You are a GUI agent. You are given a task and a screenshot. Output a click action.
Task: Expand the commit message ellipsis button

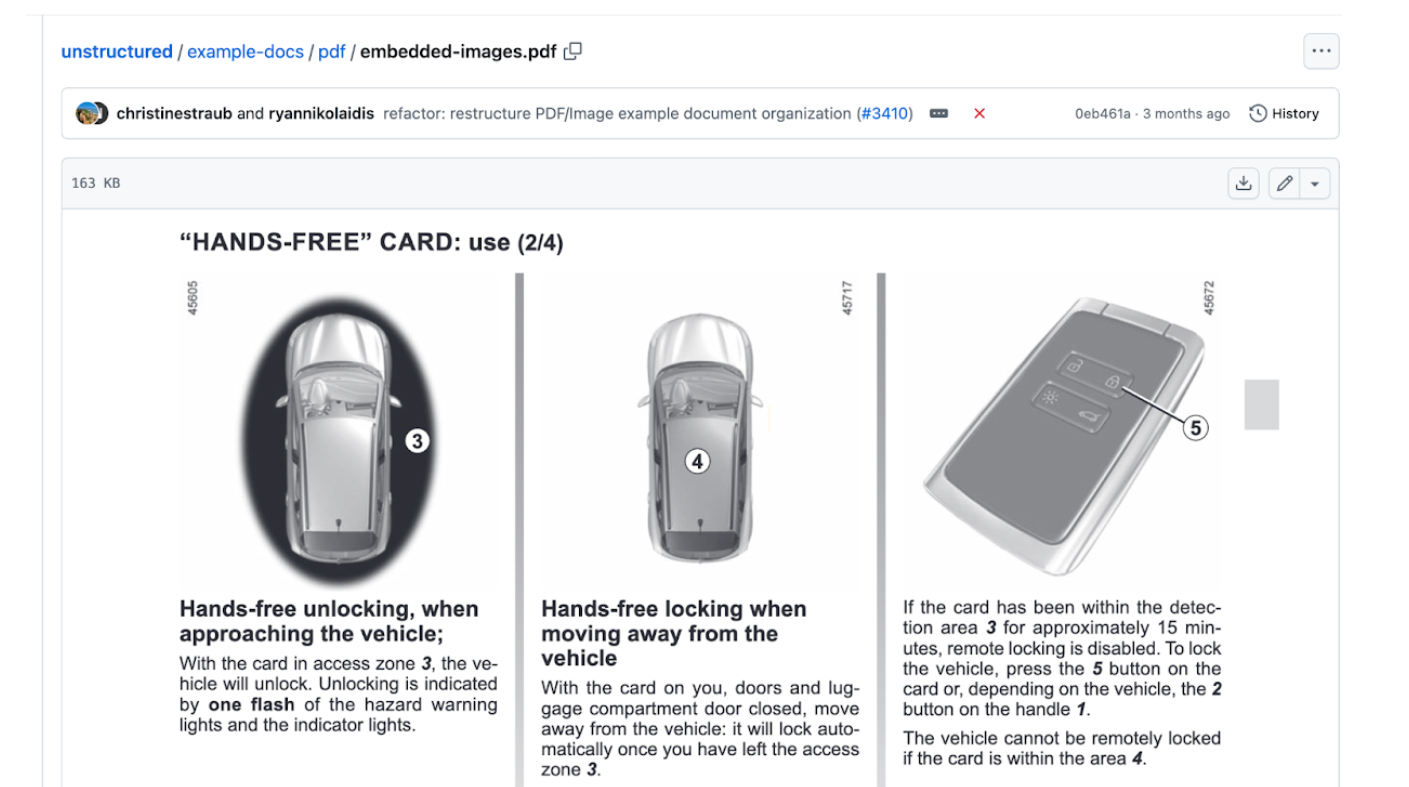(938, 114)
